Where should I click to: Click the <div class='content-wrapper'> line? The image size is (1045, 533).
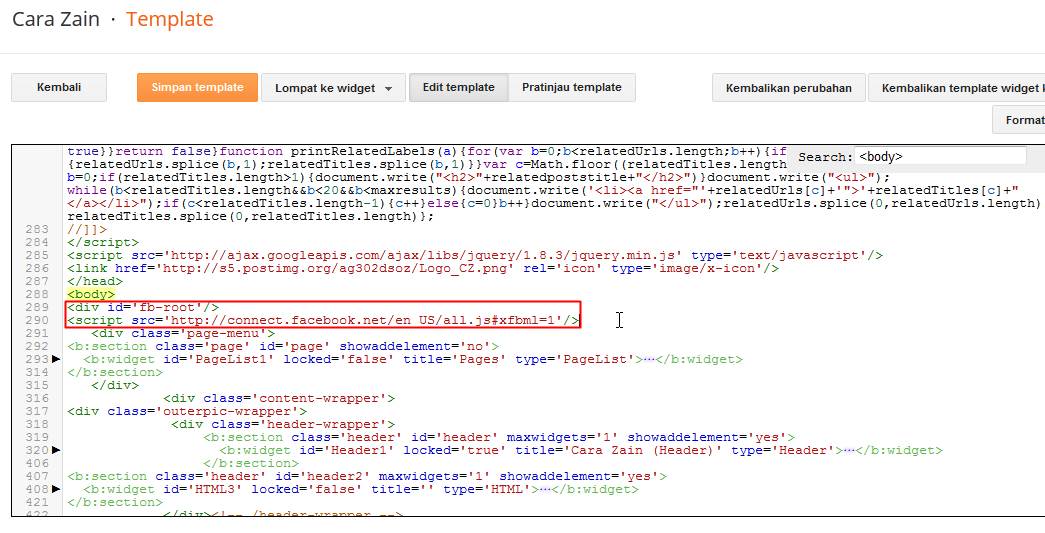click(279, 398)
